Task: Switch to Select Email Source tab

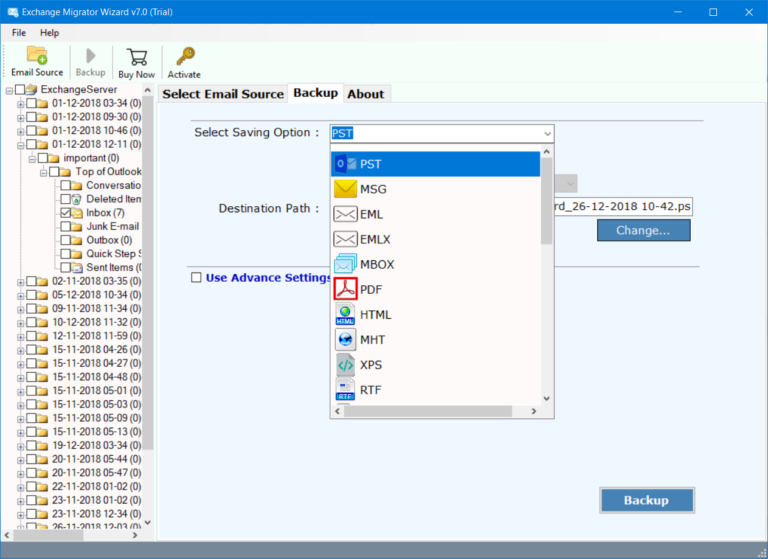Action: (223, 94)
